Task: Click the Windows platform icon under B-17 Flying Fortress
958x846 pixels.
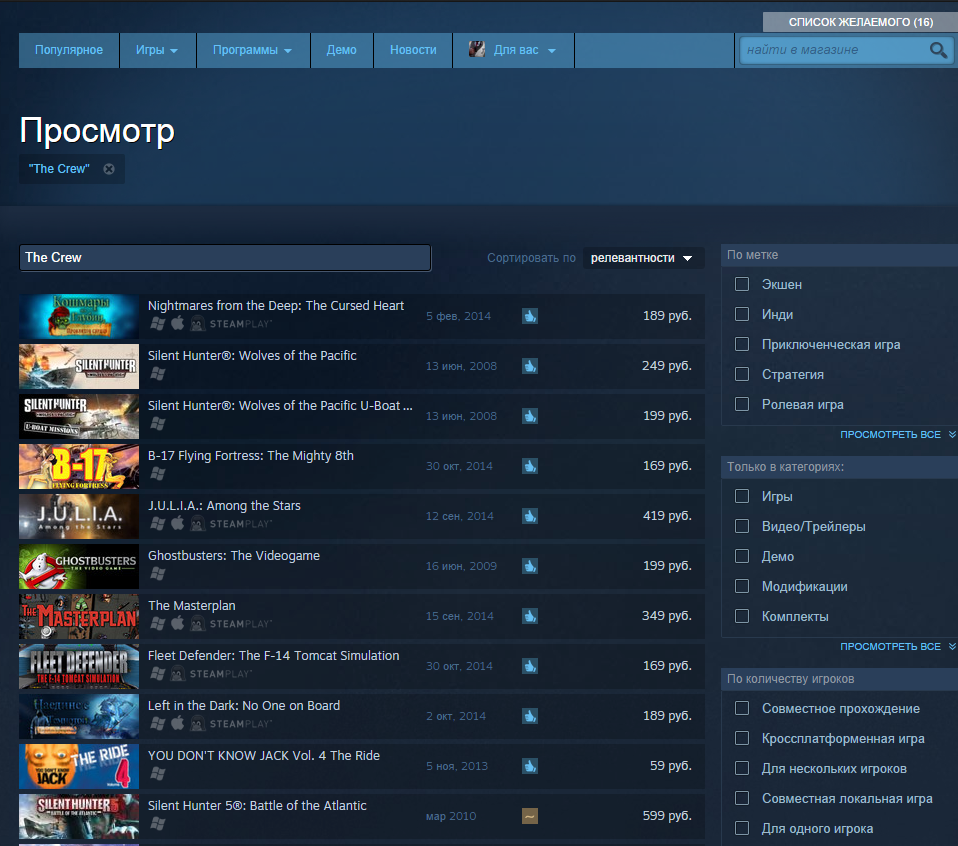Action: click(158, 473)
